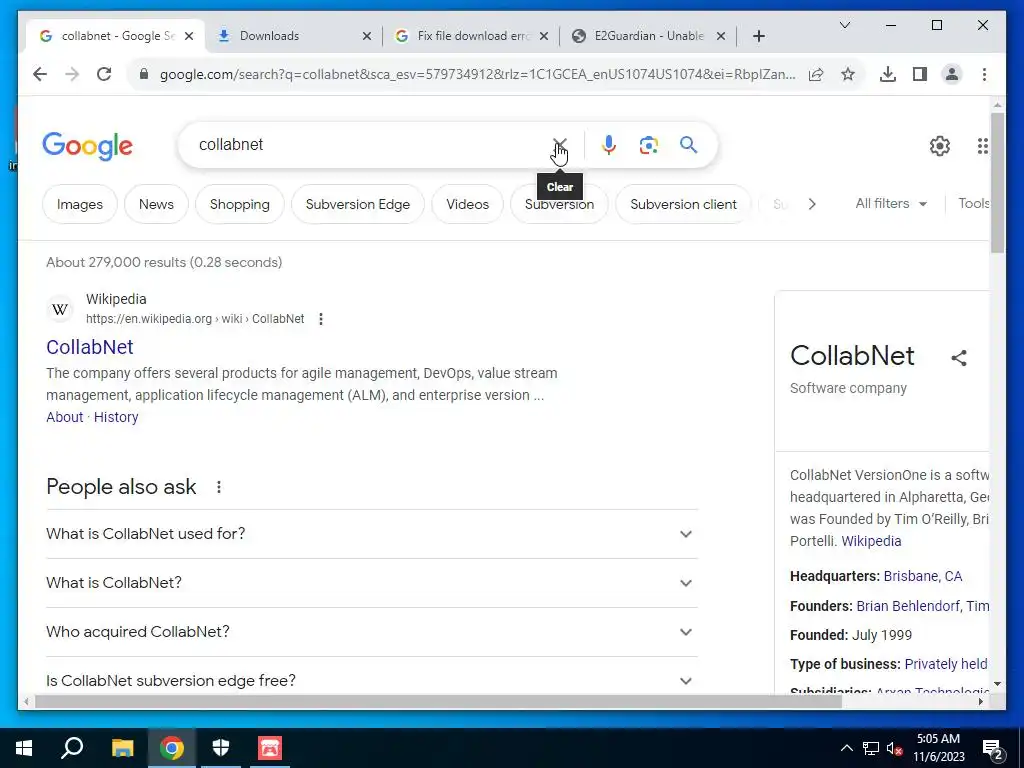The width and height of the screenshot is (1024, 768).
Task: Select the Subversion client chip
Action: [683, 204]
